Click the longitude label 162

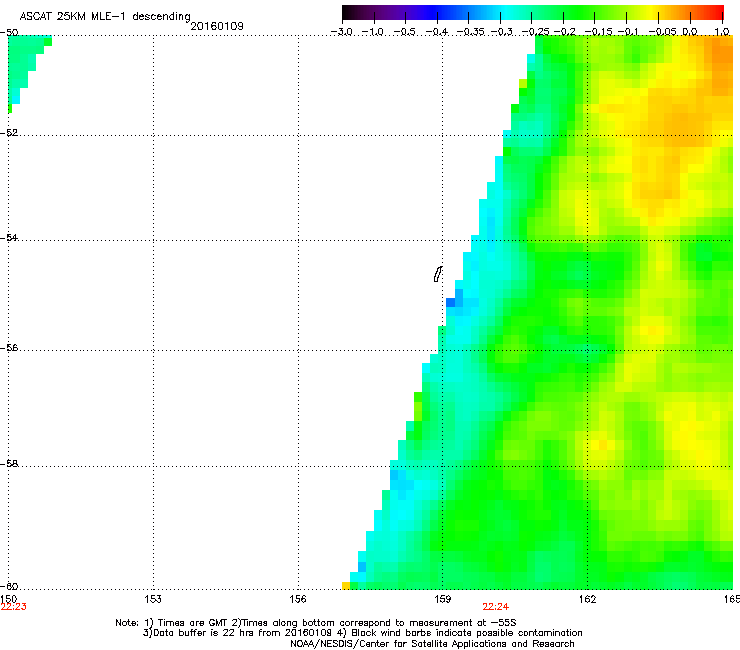tap(587, 599)
